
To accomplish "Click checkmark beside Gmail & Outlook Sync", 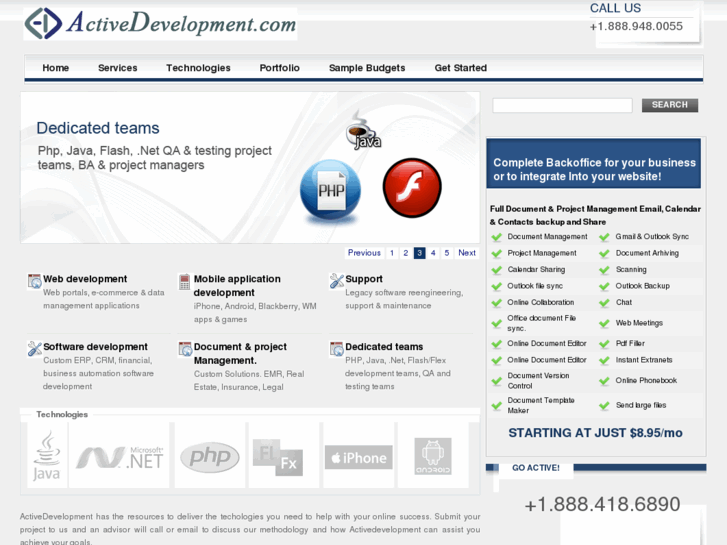I will 604,237.
